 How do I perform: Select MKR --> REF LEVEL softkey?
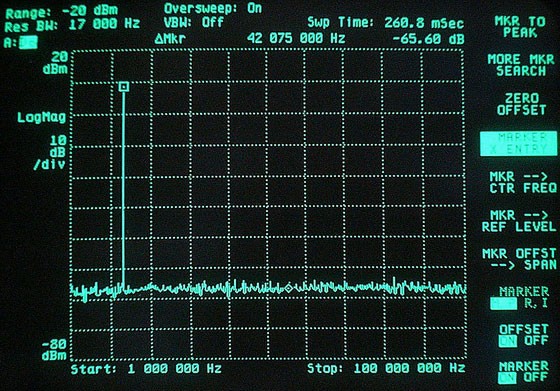(x=519, y=221)
